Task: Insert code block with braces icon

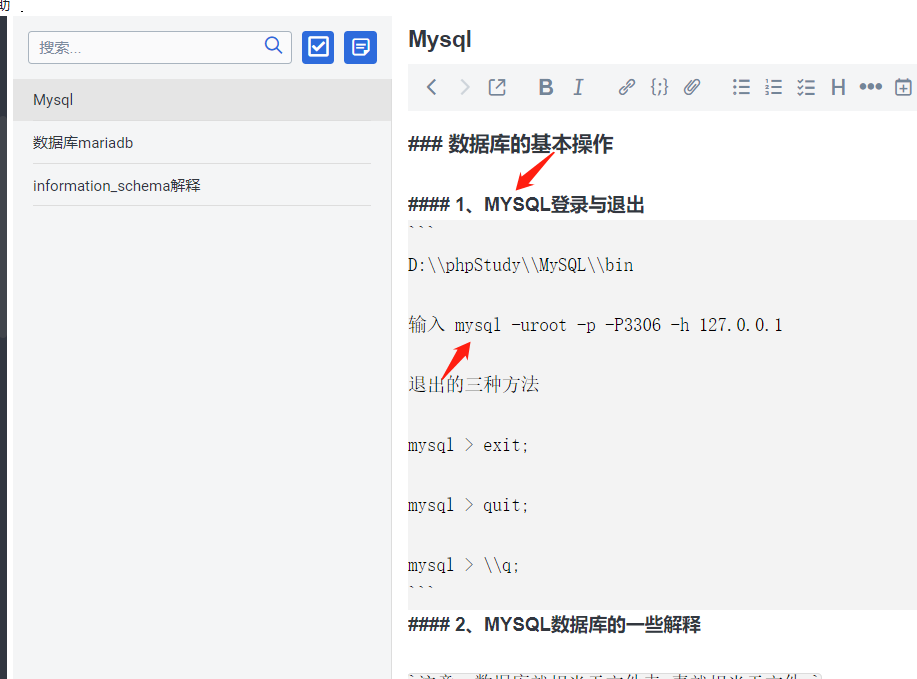Action: pyautogui.click(x=659, y=87)
